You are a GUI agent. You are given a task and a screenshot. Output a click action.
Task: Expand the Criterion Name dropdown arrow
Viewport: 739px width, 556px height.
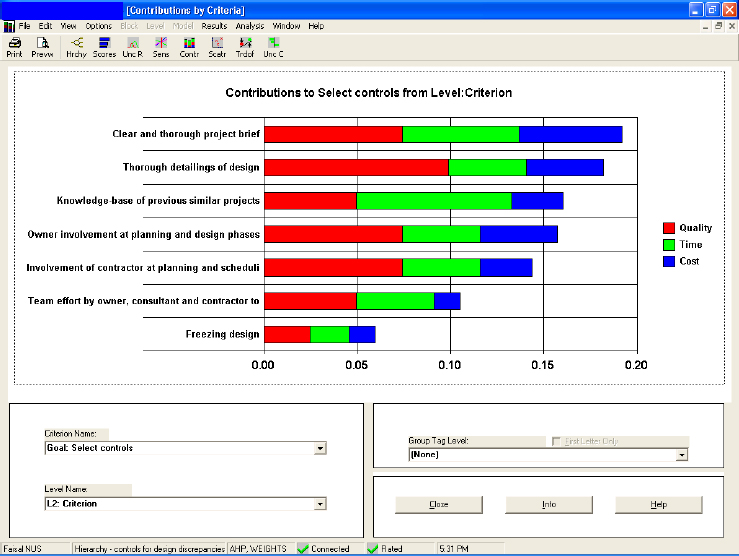click(320, 448)
